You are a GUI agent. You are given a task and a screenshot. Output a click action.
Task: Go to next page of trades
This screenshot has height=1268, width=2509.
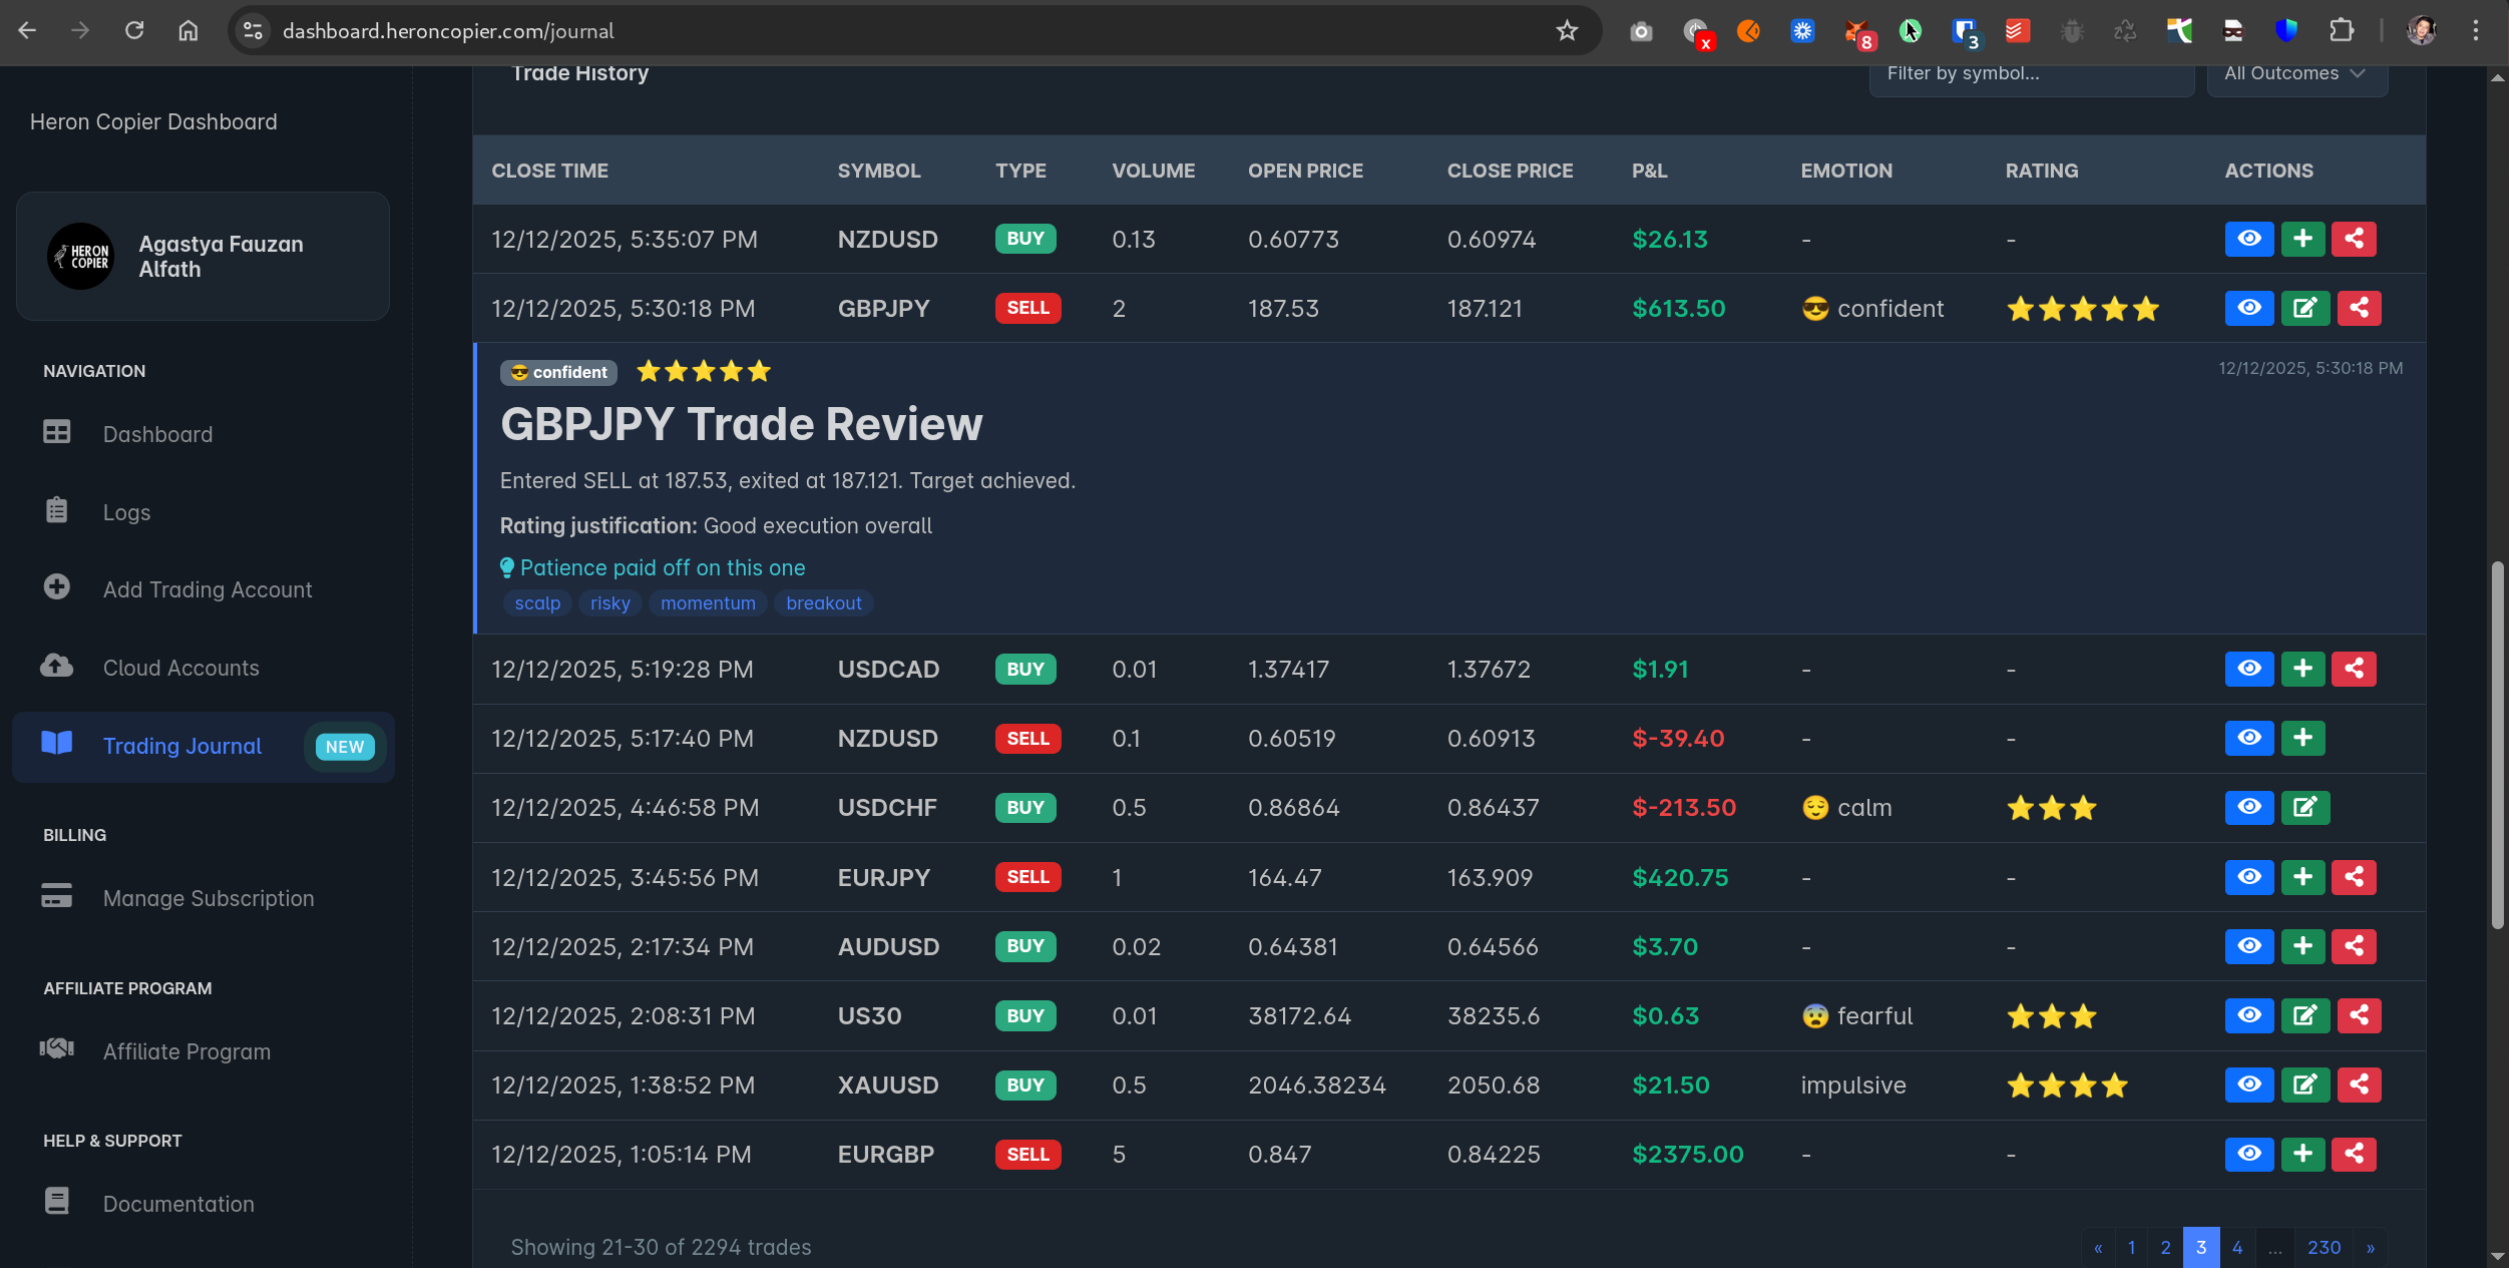tap(2369, 1247)
